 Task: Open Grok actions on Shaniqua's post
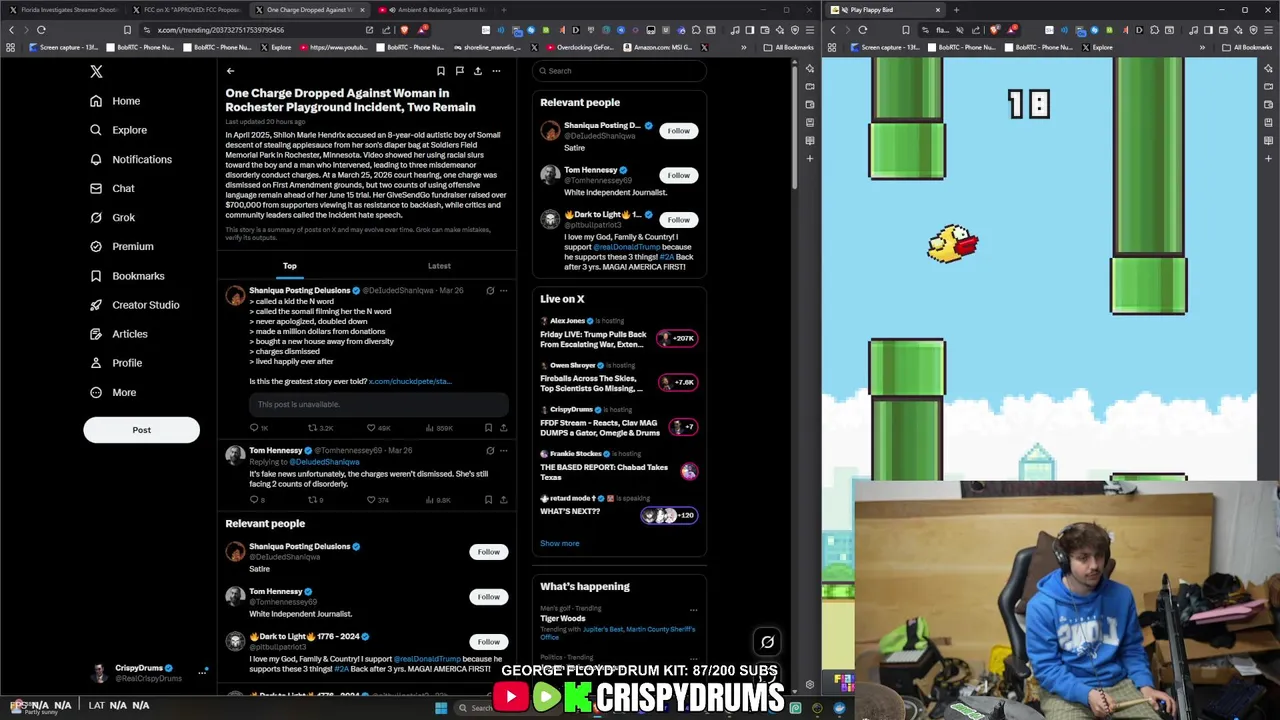tap(490, 291)
